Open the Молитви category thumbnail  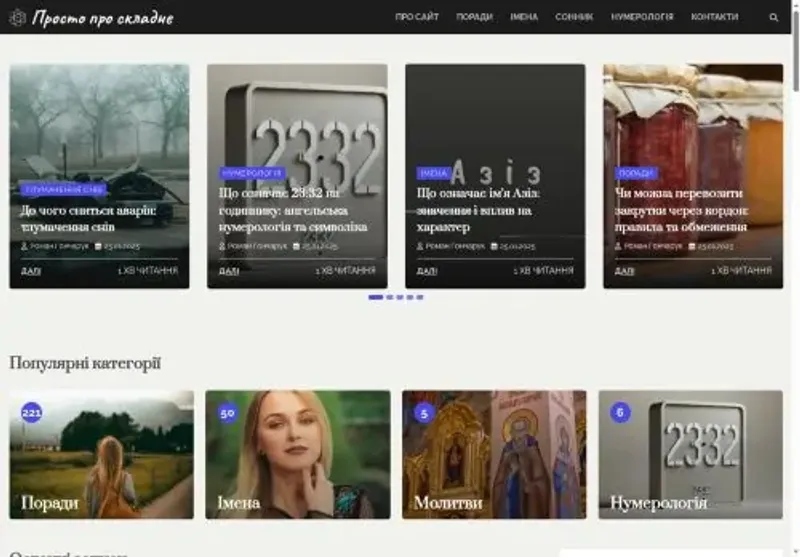[494, 455]
